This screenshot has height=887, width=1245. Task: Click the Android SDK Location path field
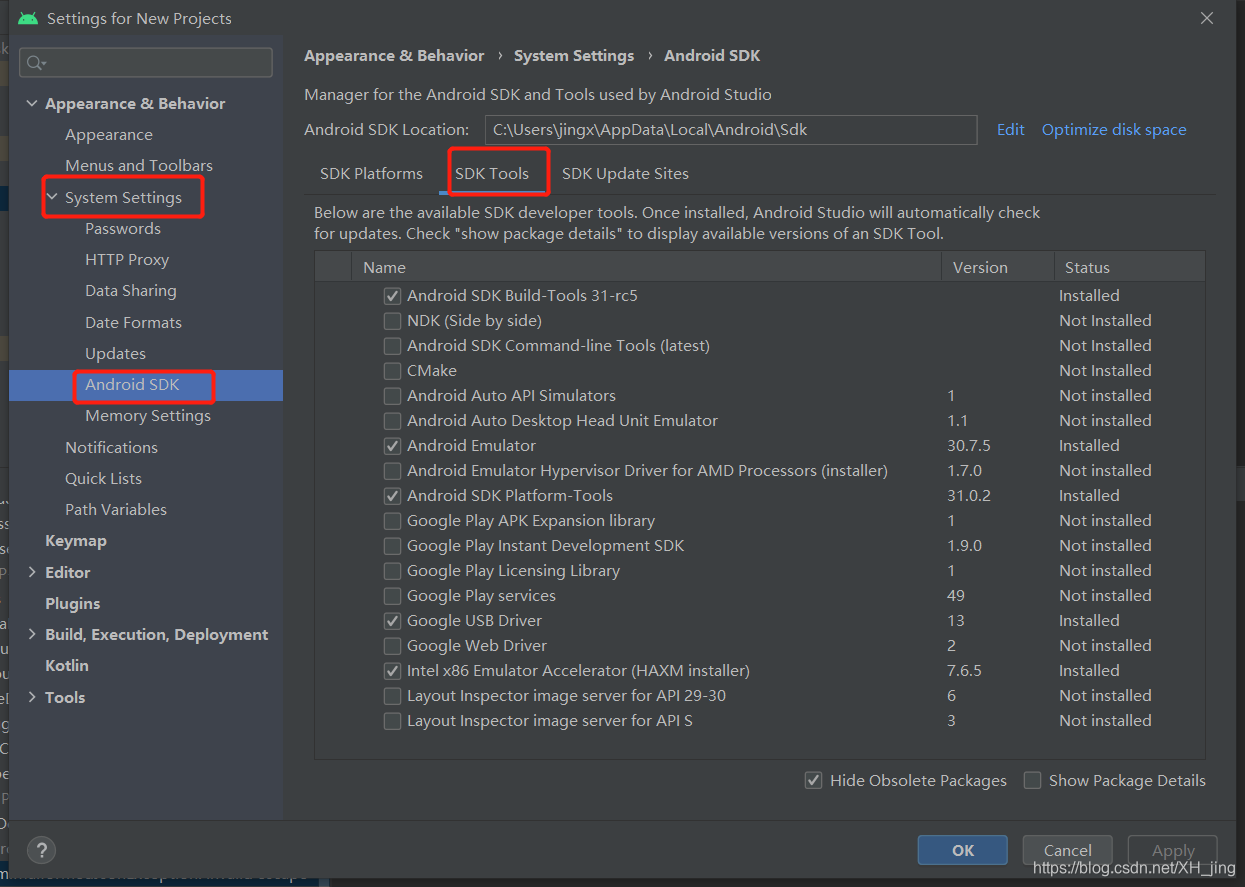[731, 130]
